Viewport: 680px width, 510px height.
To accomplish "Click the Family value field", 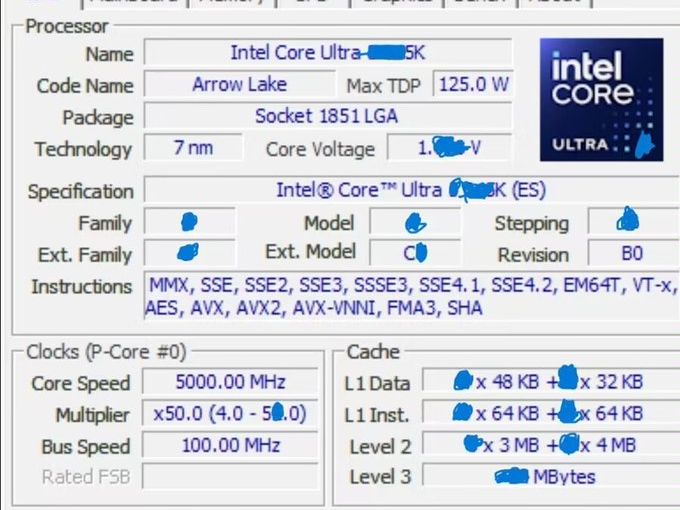I will (x=190, y=222).
